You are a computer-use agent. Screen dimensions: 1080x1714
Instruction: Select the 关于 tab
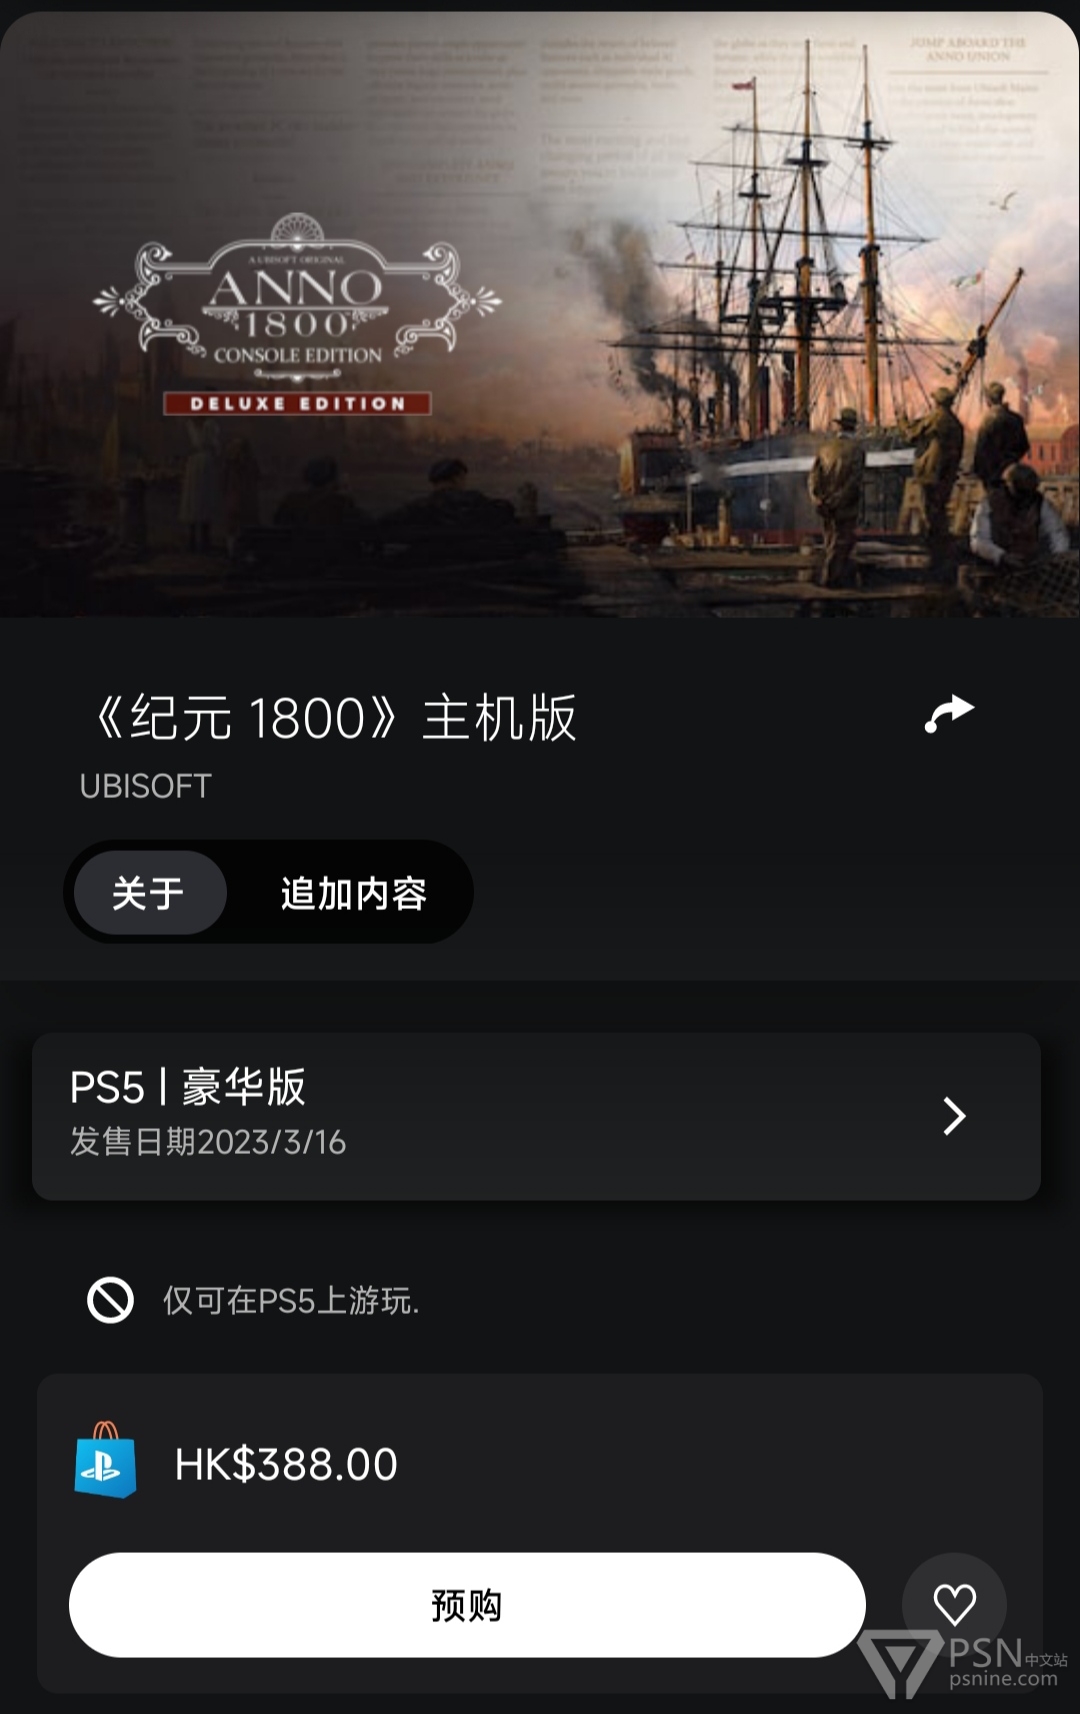149,893
